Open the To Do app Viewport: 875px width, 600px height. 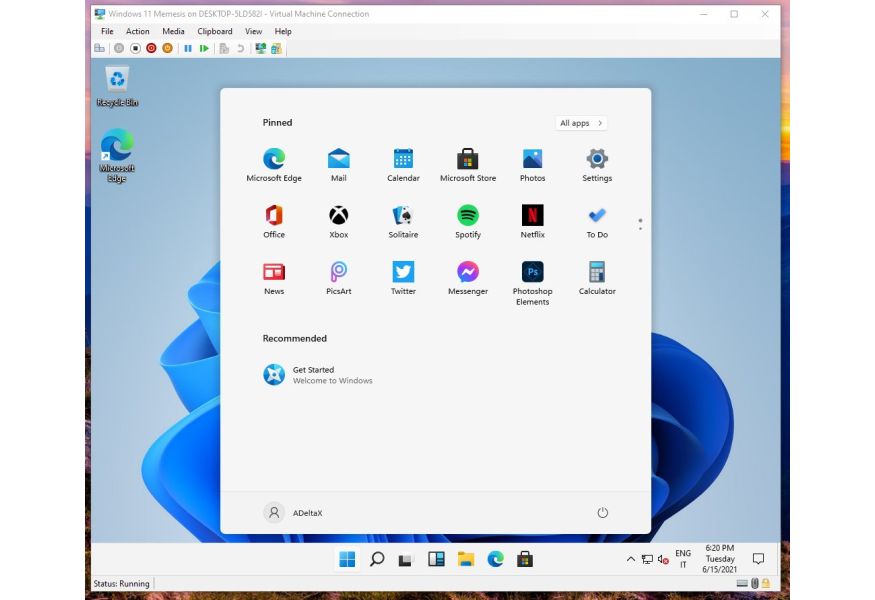pyautogui.click(x=597, y=222)
